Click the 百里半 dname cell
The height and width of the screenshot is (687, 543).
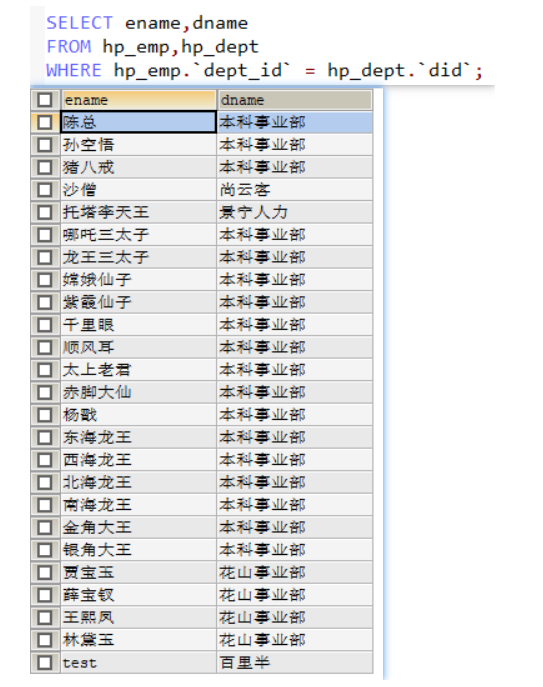coord(295,662)
